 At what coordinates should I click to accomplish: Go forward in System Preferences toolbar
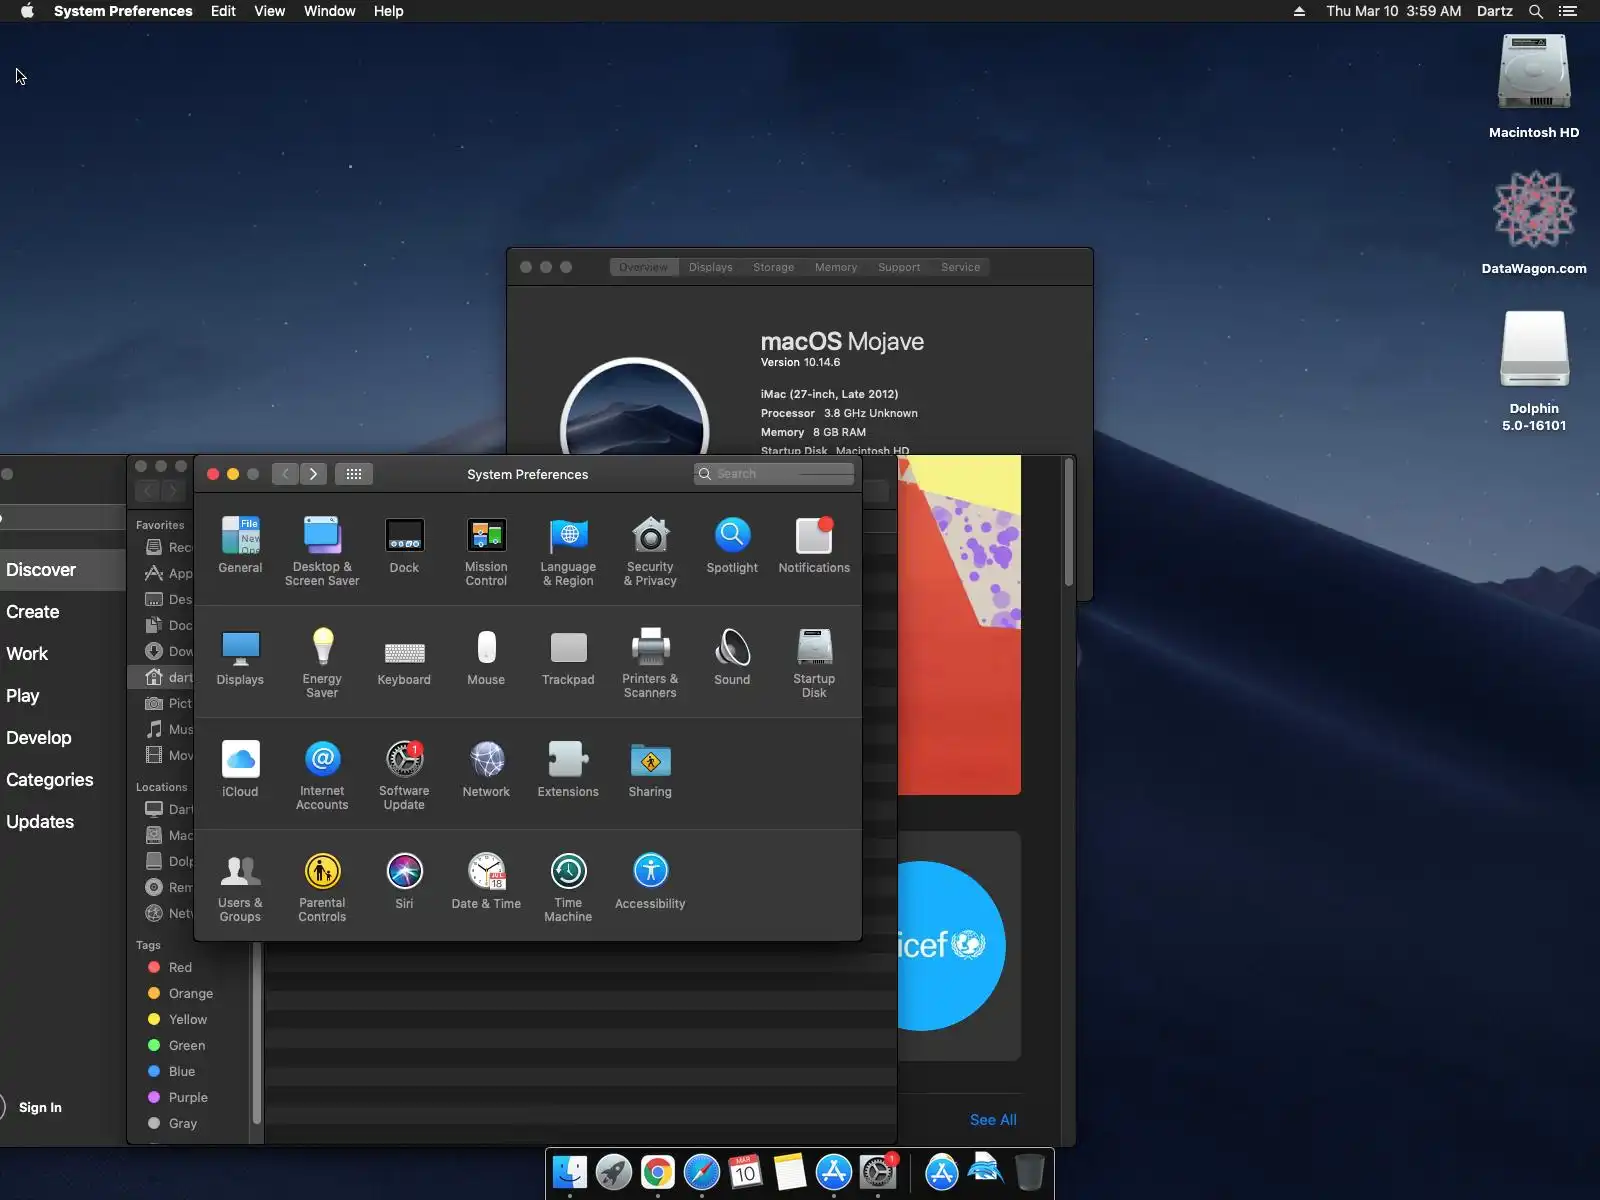(x=313, y=474)
